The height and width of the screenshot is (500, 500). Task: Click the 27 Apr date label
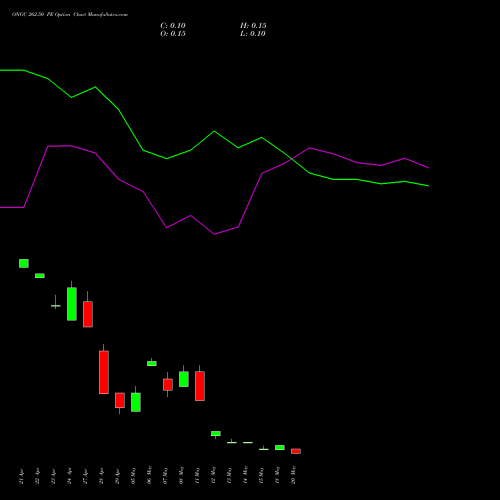click(86, 476)
